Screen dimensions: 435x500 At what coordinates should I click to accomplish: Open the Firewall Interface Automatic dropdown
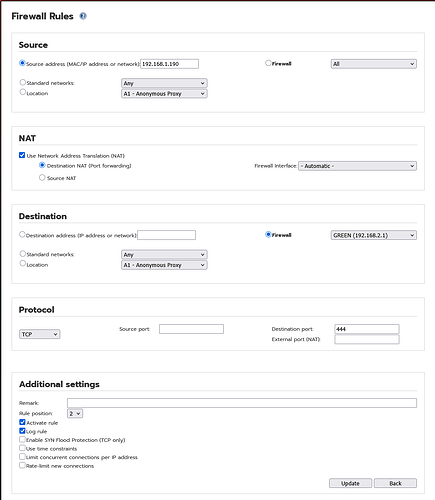coord(357,166)
